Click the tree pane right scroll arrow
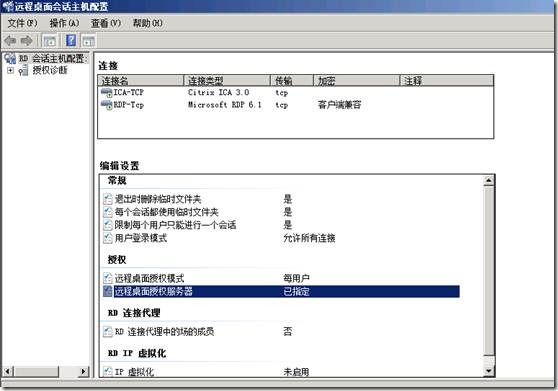 (x=83, y=372)
